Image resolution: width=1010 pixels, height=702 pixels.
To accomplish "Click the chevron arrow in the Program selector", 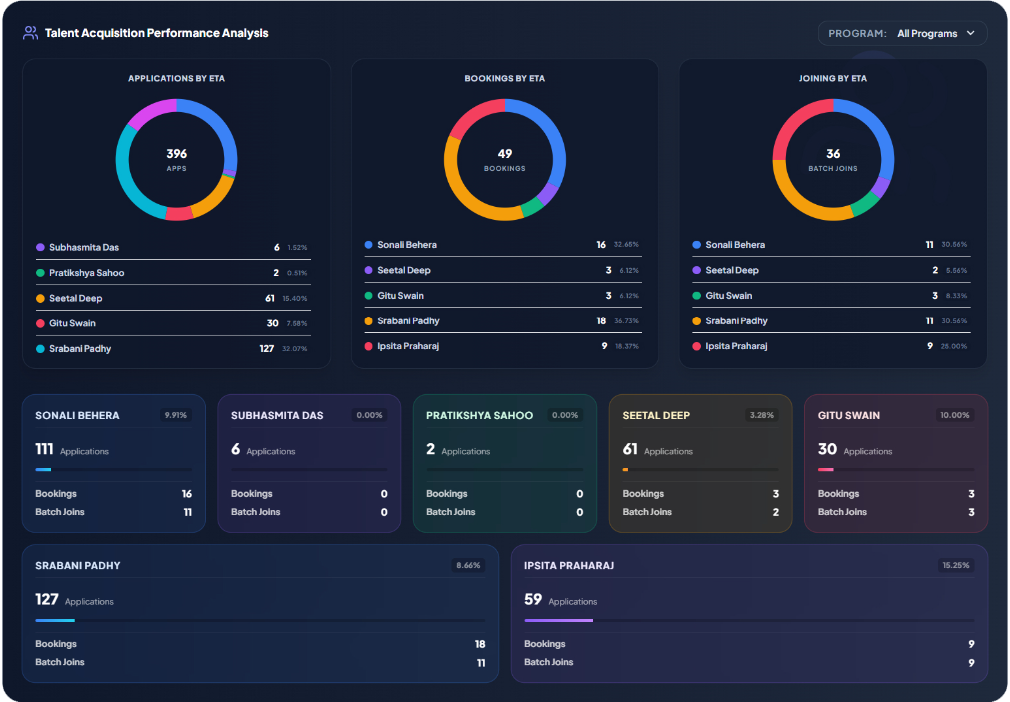I will (971, 33).
